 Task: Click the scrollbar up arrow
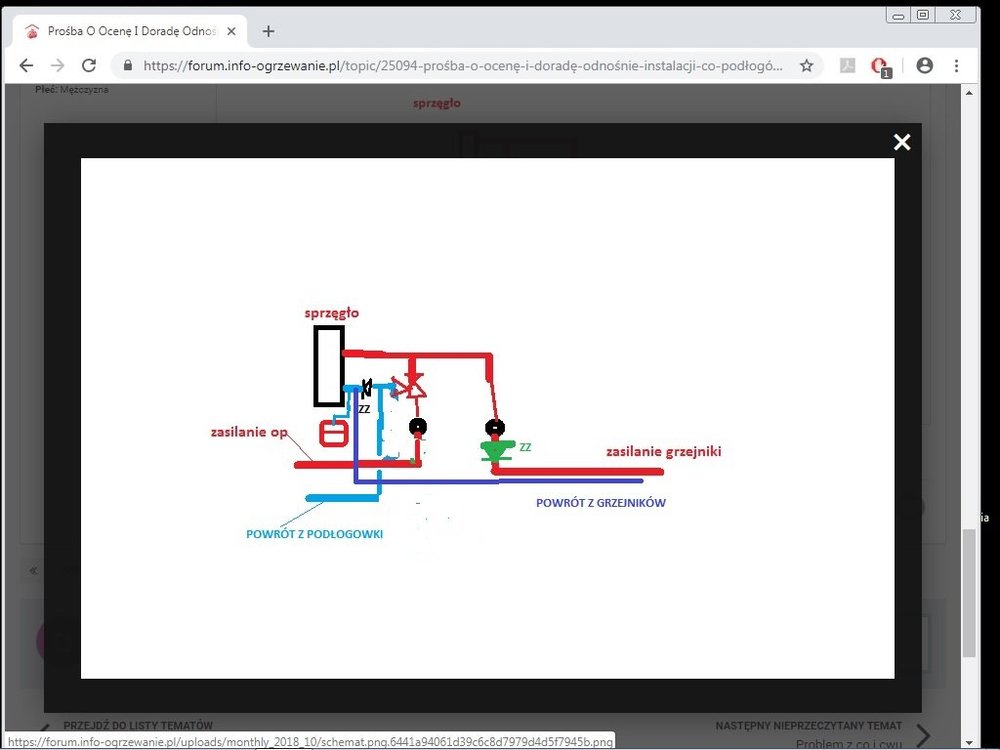(x=969, y=91)
